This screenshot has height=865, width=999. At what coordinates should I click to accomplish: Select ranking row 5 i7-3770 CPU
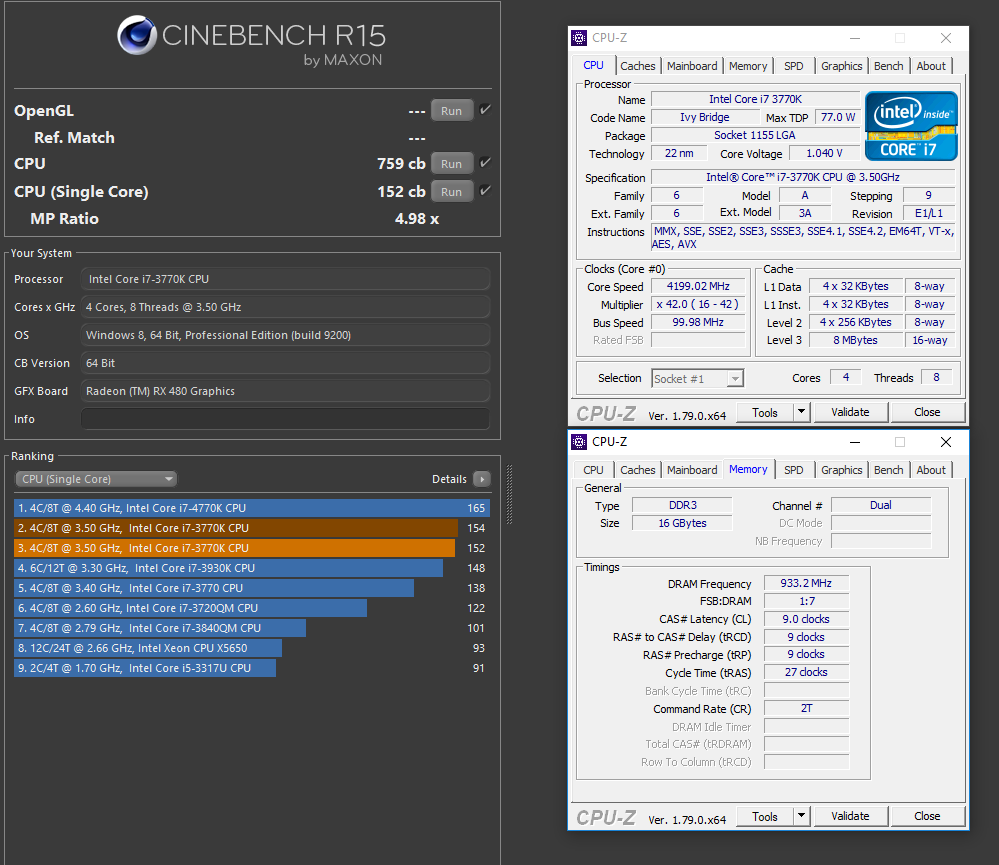pos(252,588)
